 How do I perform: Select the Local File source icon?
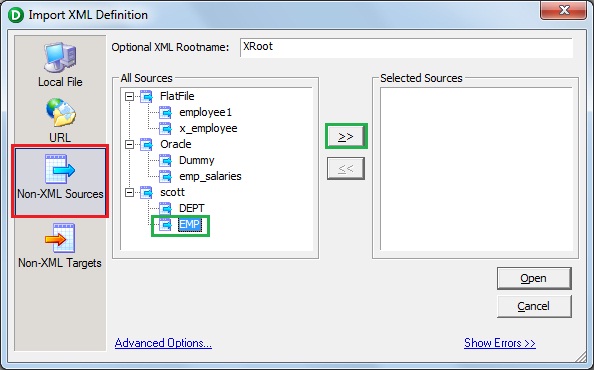60,57
